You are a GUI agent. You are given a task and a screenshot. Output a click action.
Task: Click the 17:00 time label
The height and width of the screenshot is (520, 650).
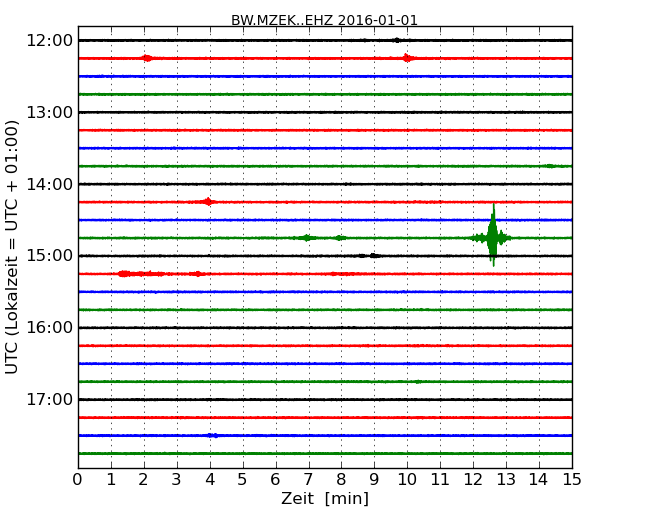49,400
